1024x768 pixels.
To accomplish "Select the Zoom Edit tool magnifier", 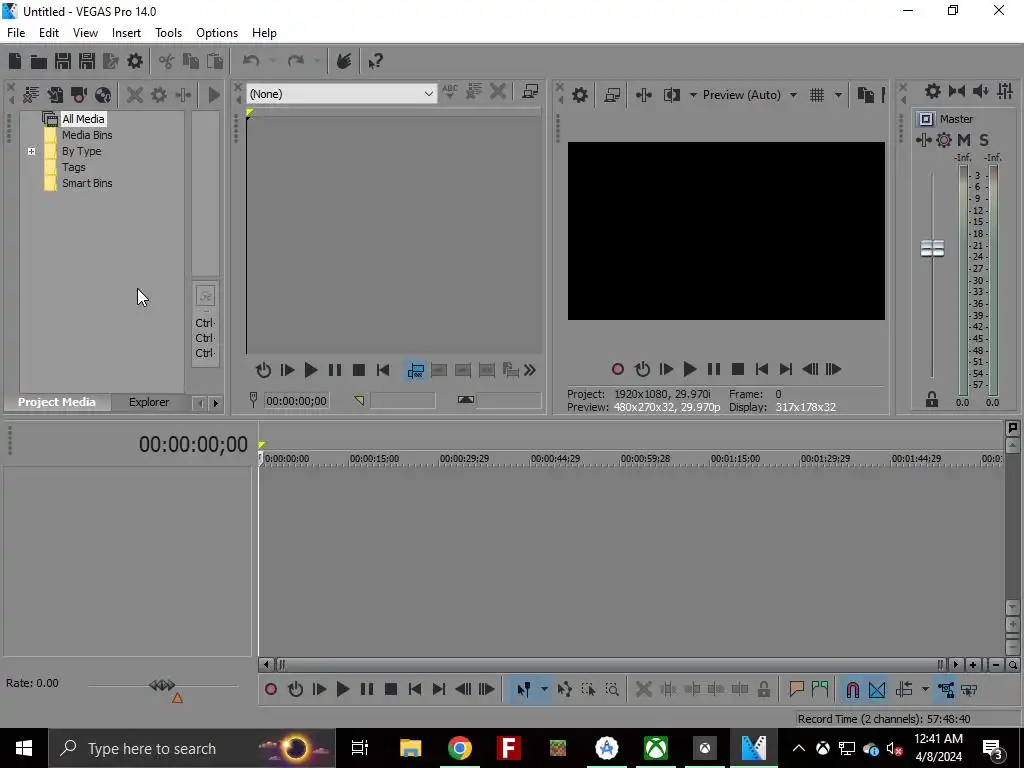I will click(x=612, y=689).
